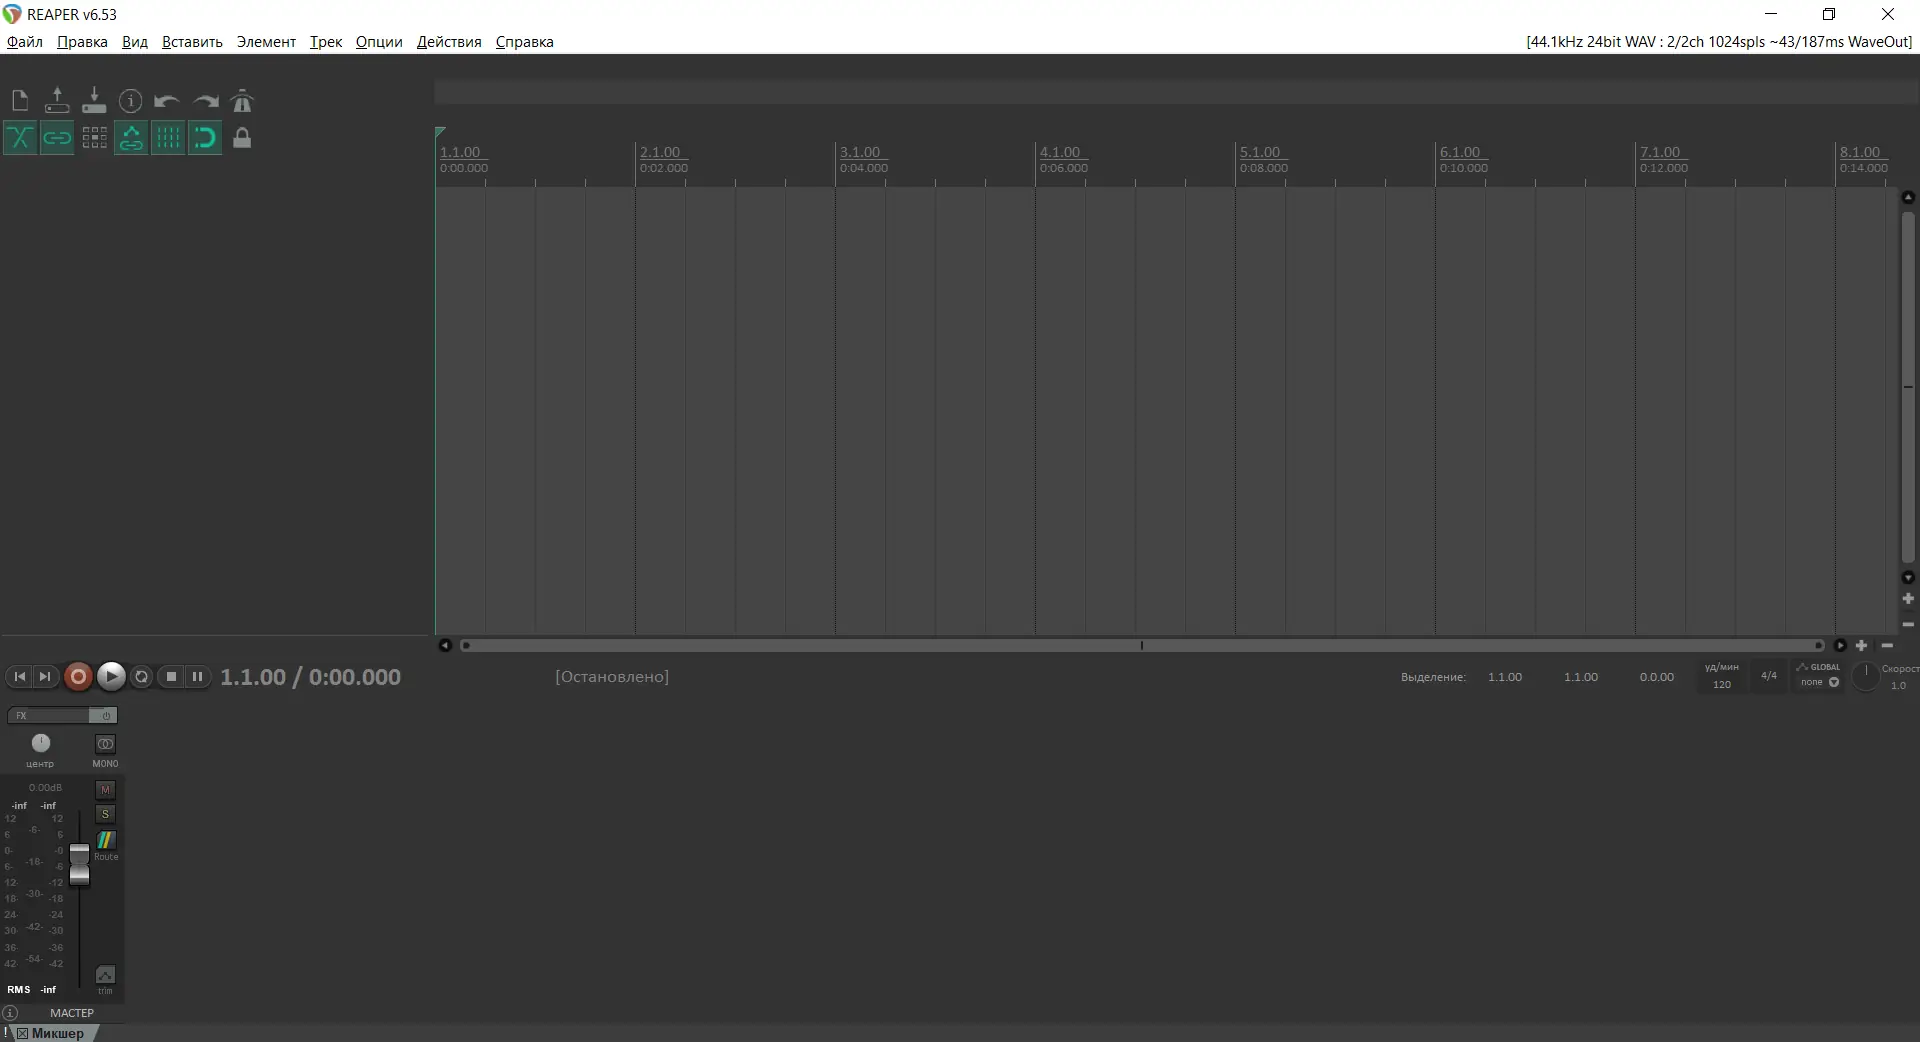Viewport: 1920px width, 1042px height.
Task: Open the Вставить menu
Action: click(x=192, y=42)
